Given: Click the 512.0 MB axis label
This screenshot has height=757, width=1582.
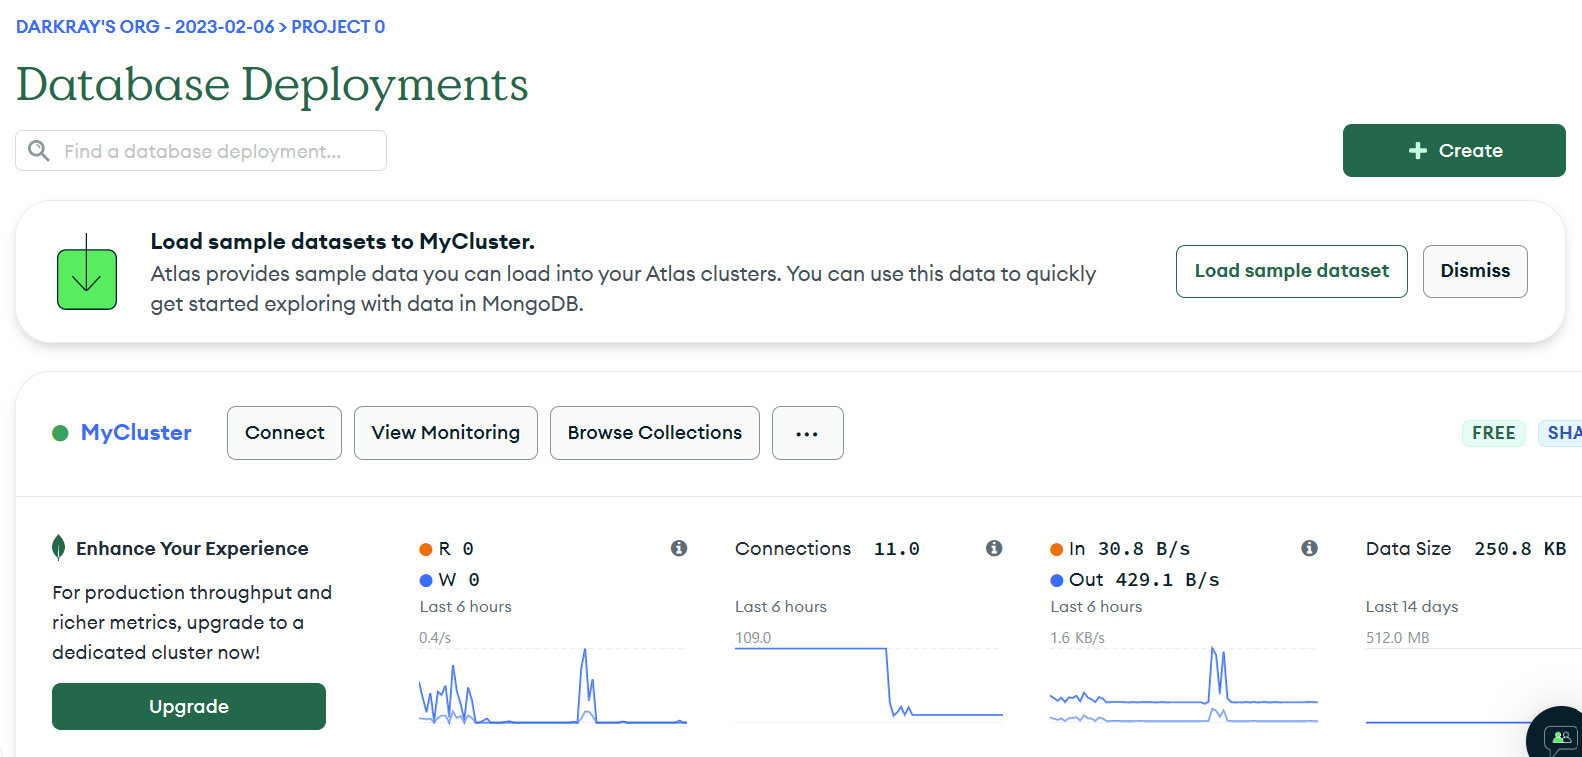Looking at the screenshot, I should pos(1398,638).
